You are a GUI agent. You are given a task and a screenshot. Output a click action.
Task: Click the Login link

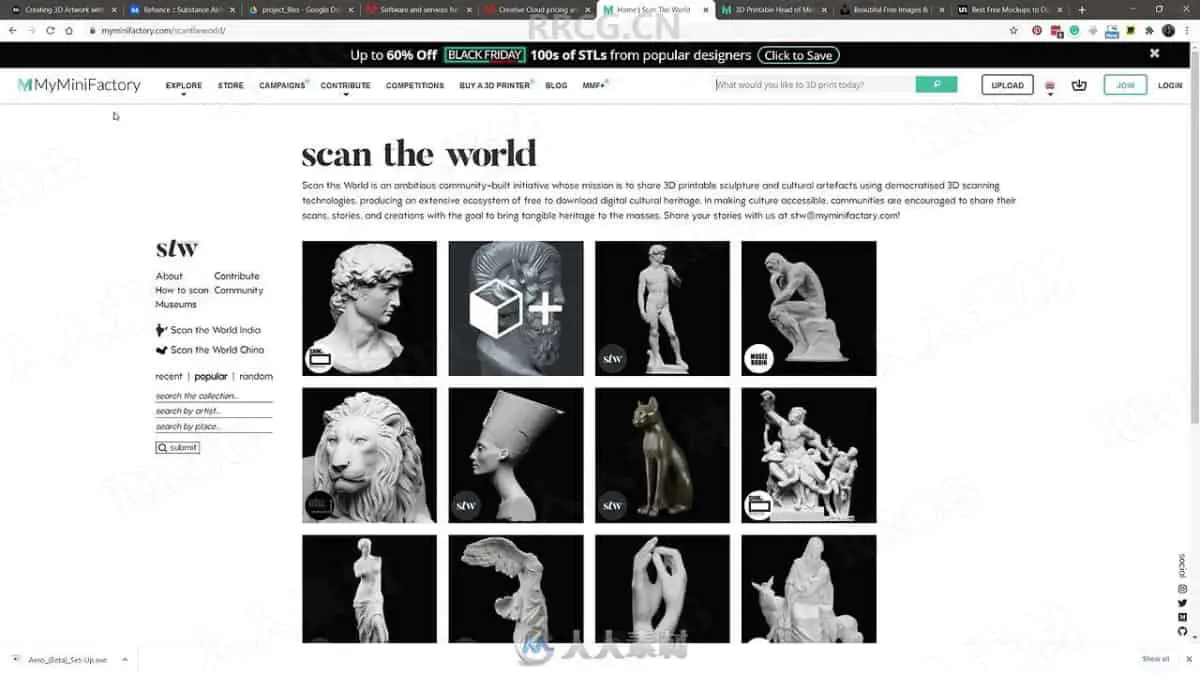point(1170,86)
